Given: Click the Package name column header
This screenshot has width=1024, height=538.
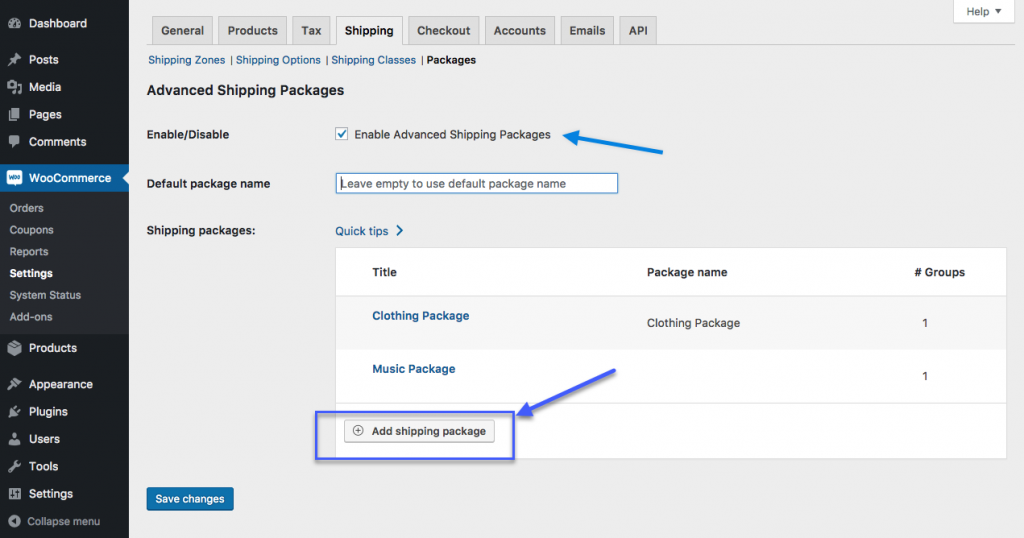Looking at the screenshot, I should point(687,272).
